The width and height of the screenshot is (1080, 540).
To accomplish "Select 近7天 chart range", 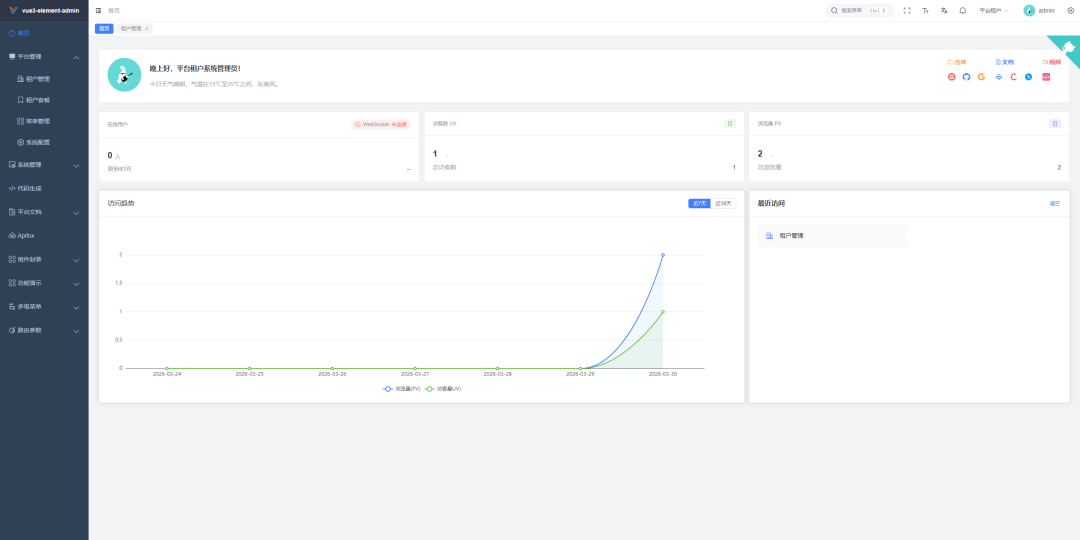I will click(x=699, y=203).
